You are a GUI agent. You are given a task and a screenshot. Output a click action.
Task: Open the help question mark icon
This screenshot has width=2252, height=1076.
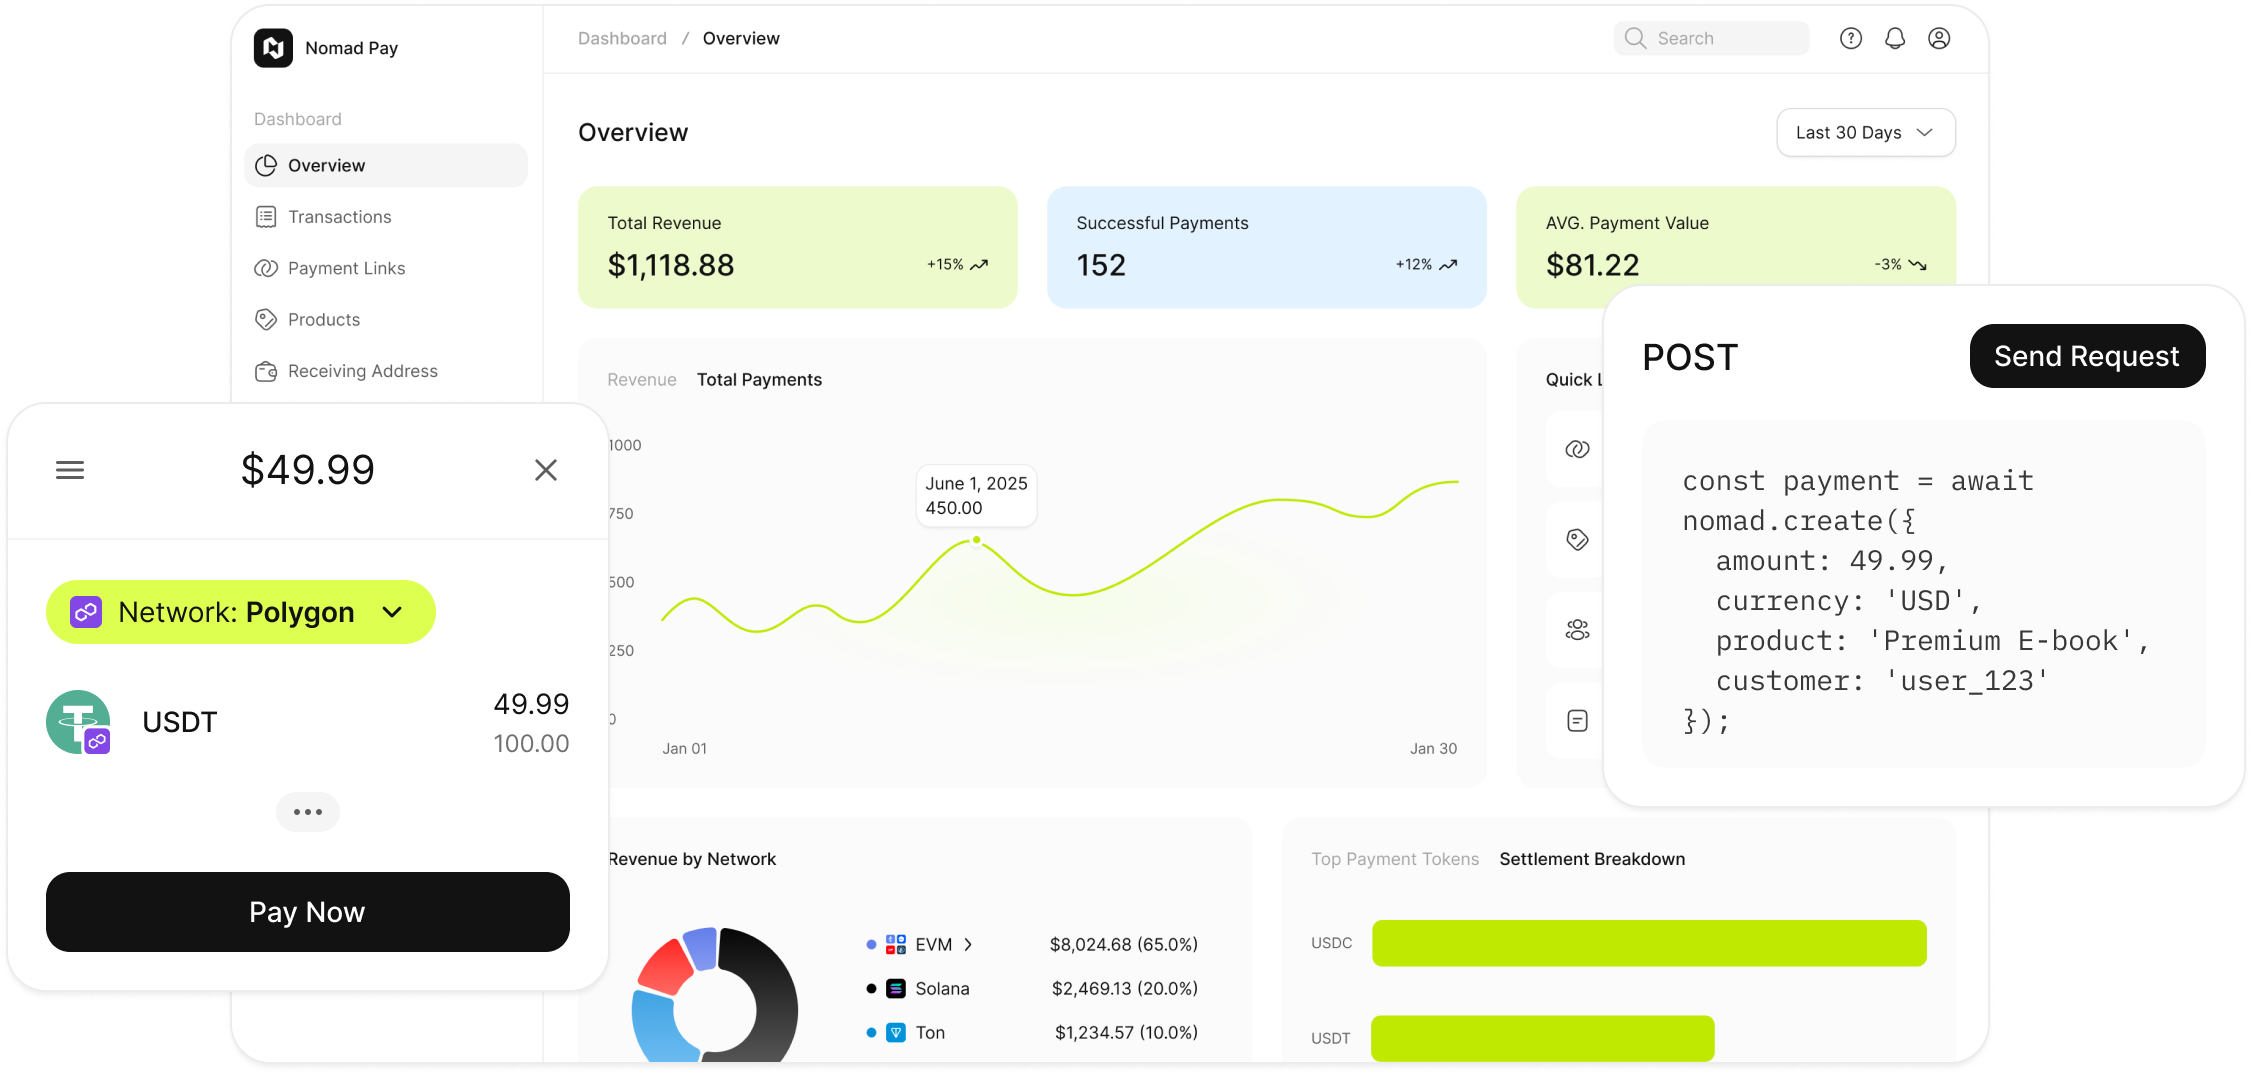tap(1851, 38)
